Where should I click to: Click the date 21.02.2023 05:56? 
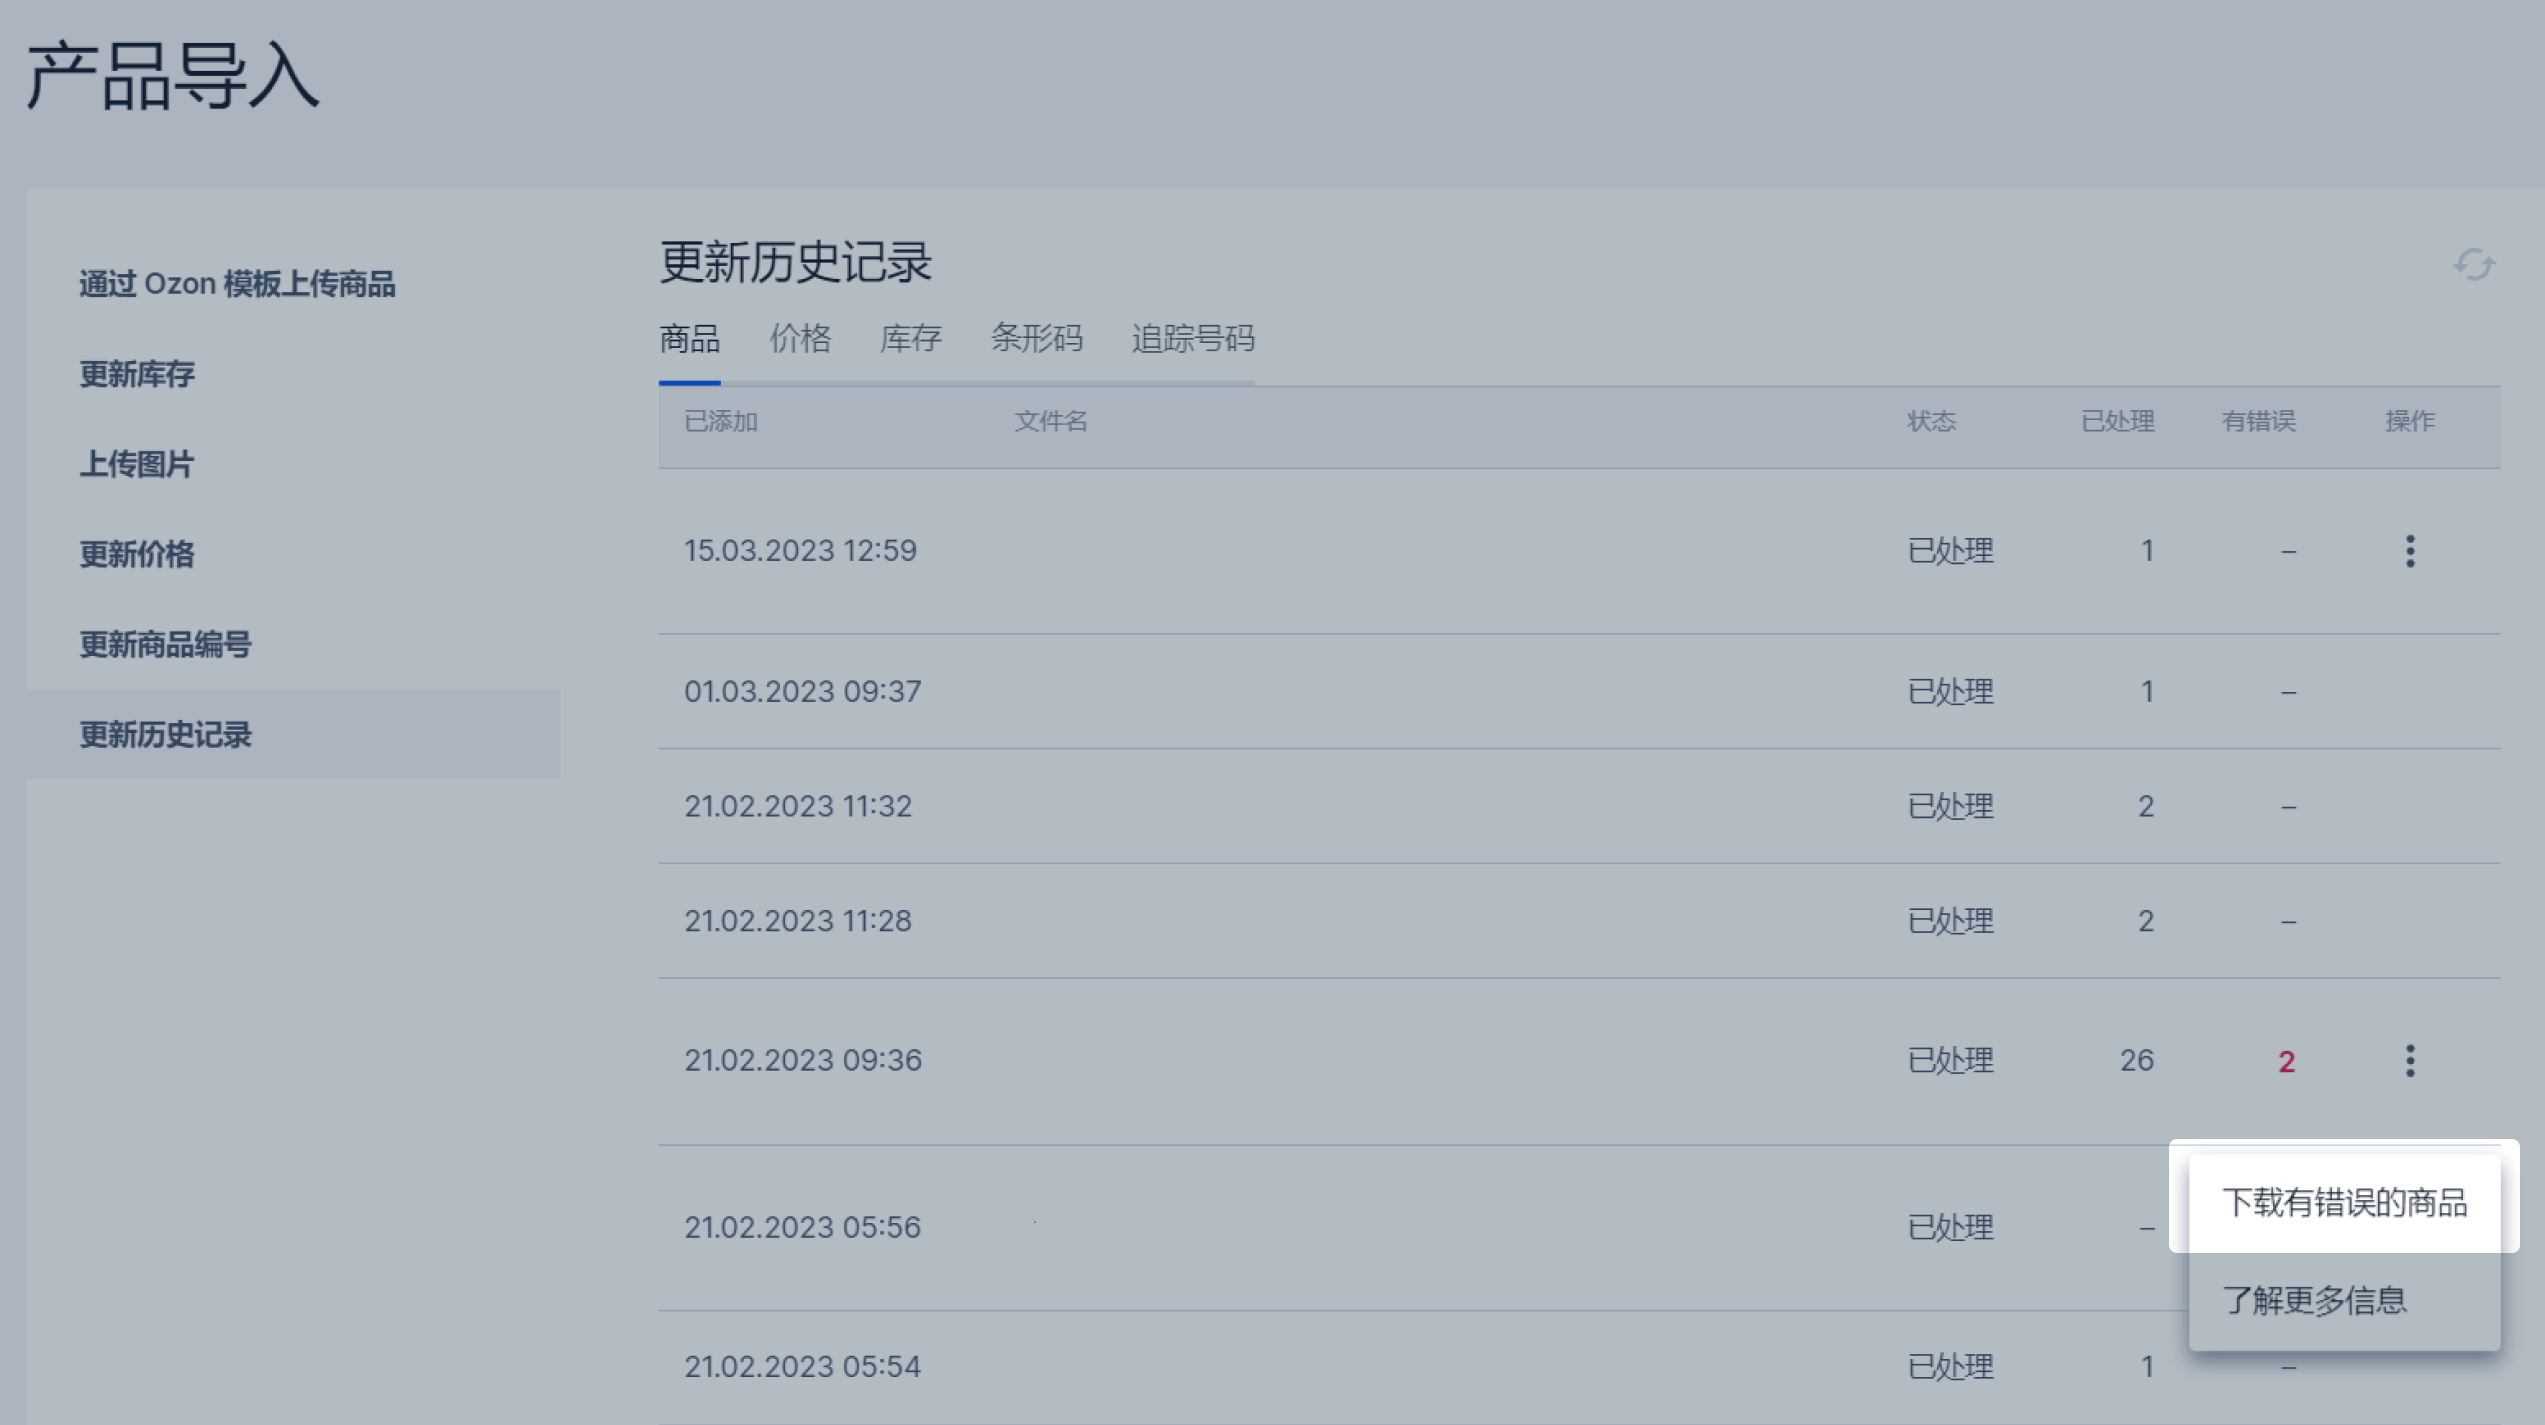click(x=802, y=1227)
